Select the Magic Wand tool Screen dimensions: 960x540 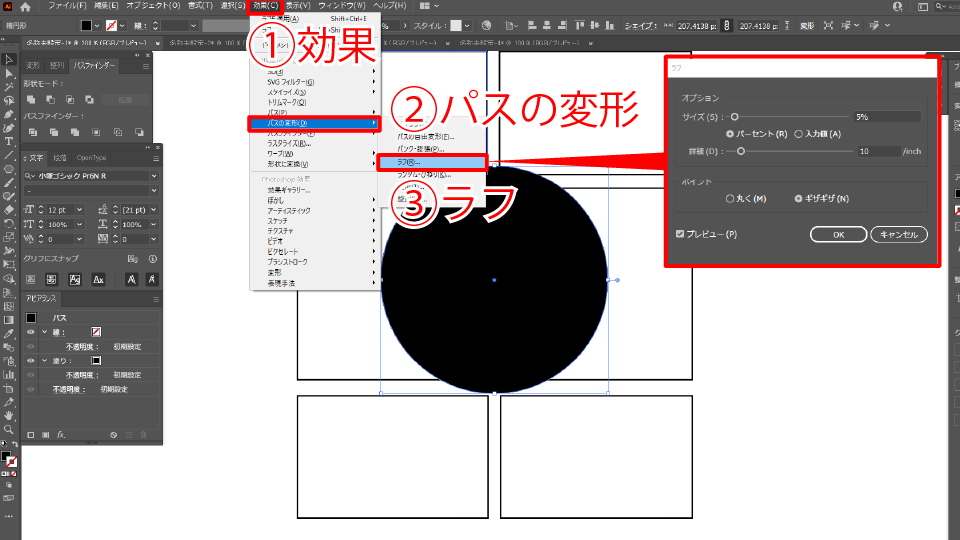pyautogui.click(x=9, y=87)
